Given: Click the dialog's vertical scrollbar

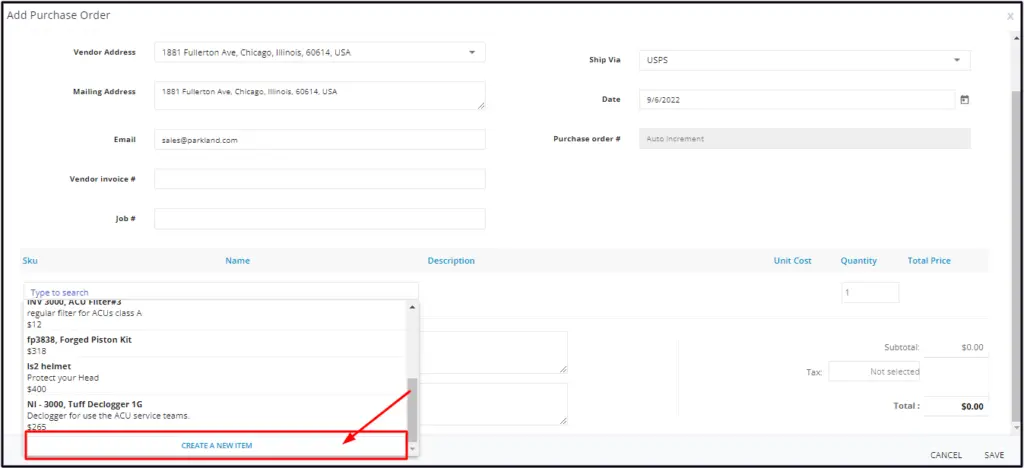Looking at the screenshot, I should 1015,256.
